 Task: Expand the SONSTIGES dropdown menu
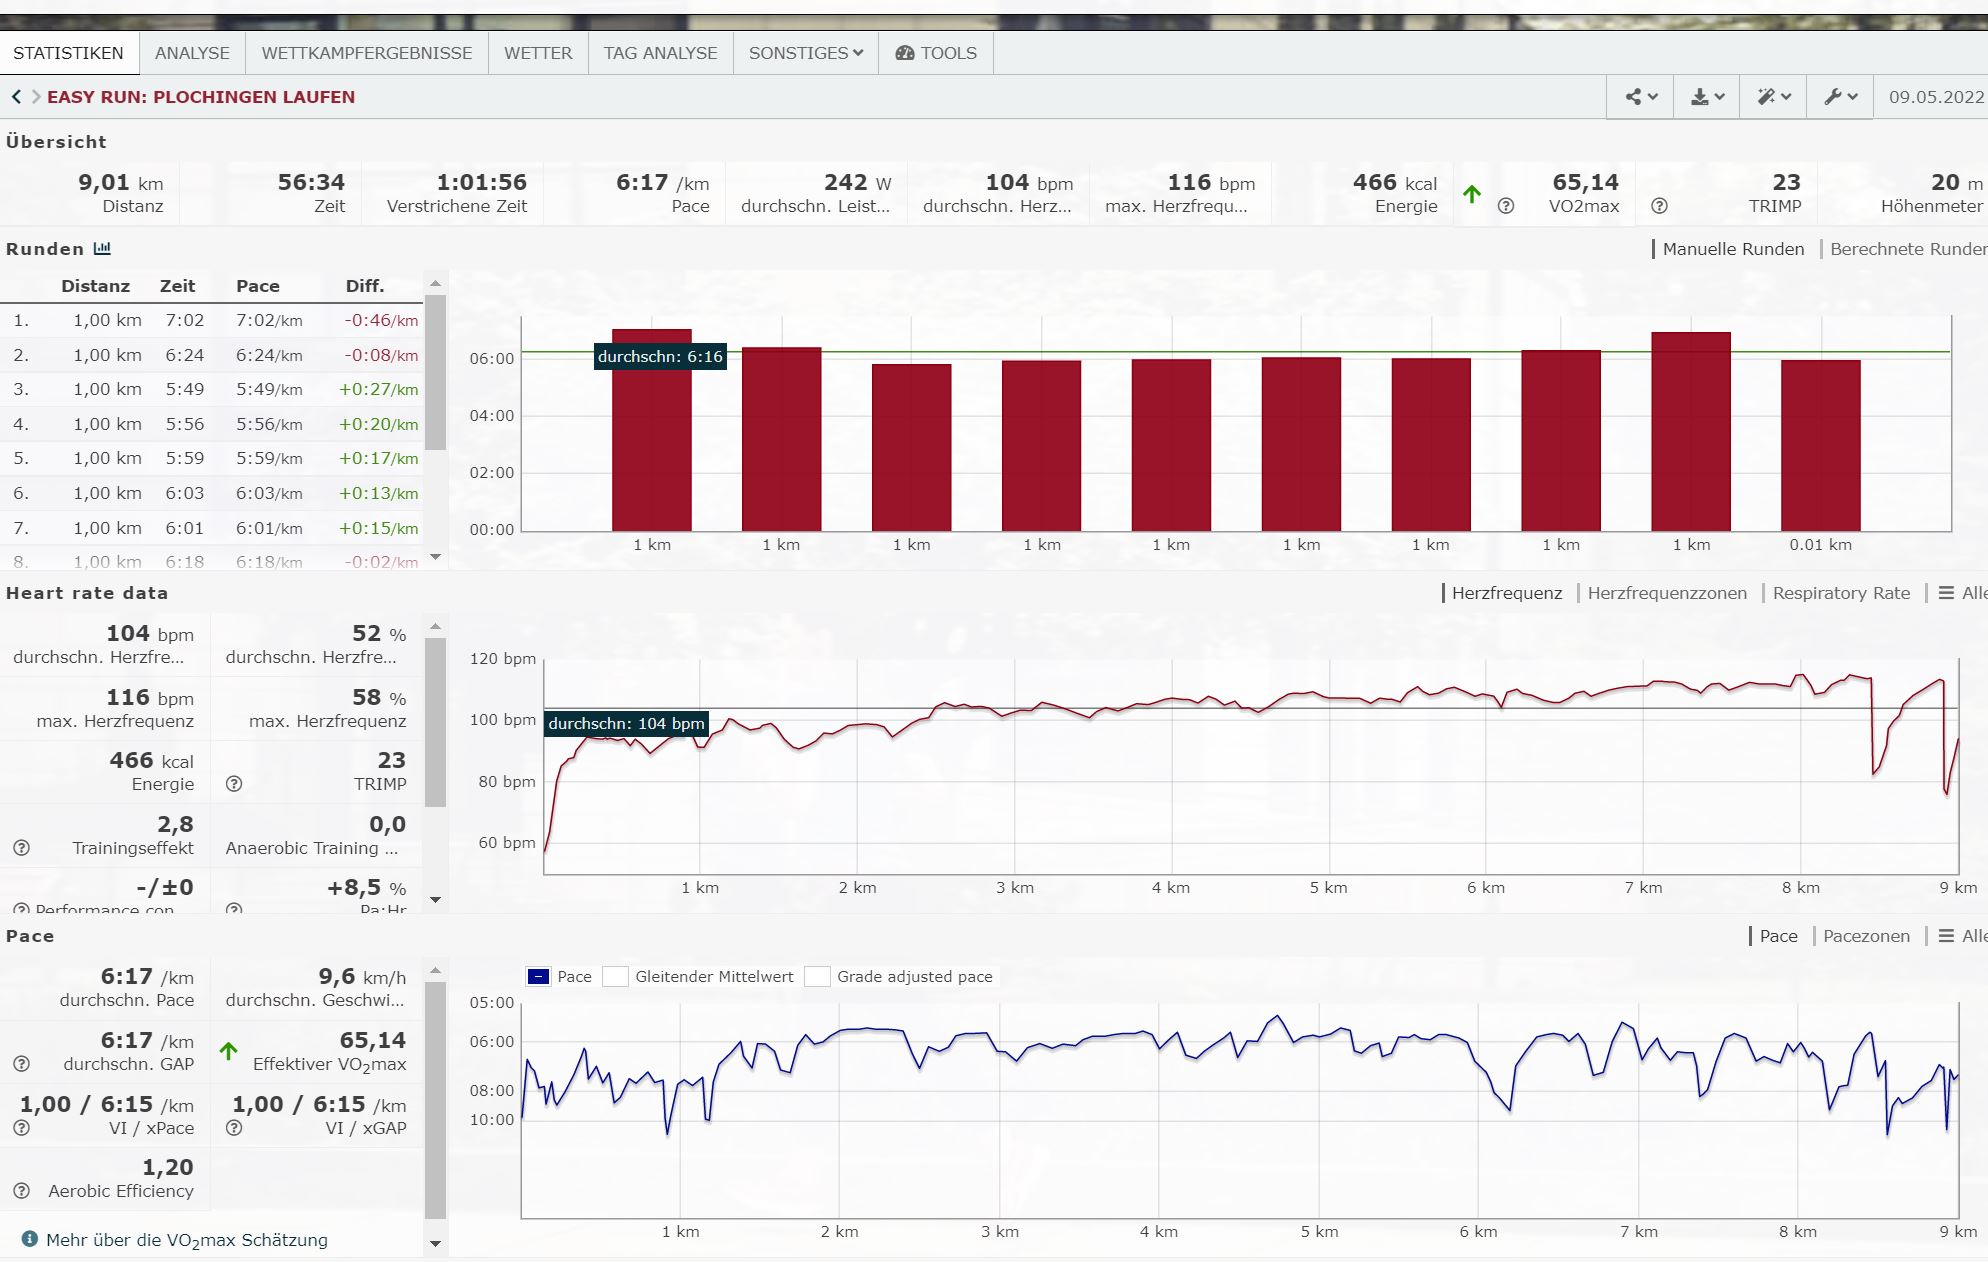click(x=805, y=53)
